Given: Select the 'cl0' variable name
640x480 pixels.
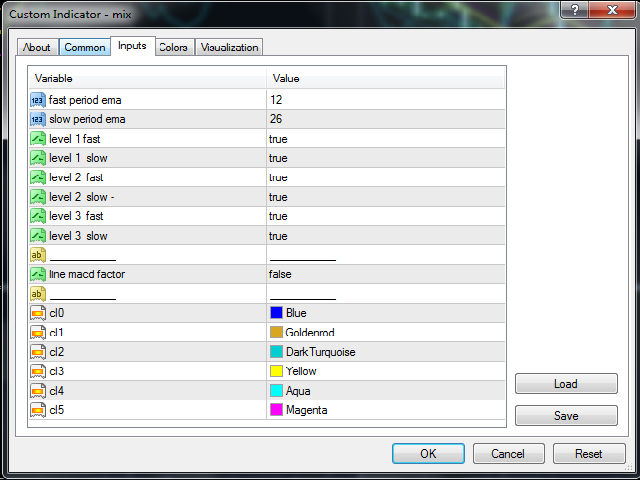Looking at the screenshot, I should (x=56, y=313).
